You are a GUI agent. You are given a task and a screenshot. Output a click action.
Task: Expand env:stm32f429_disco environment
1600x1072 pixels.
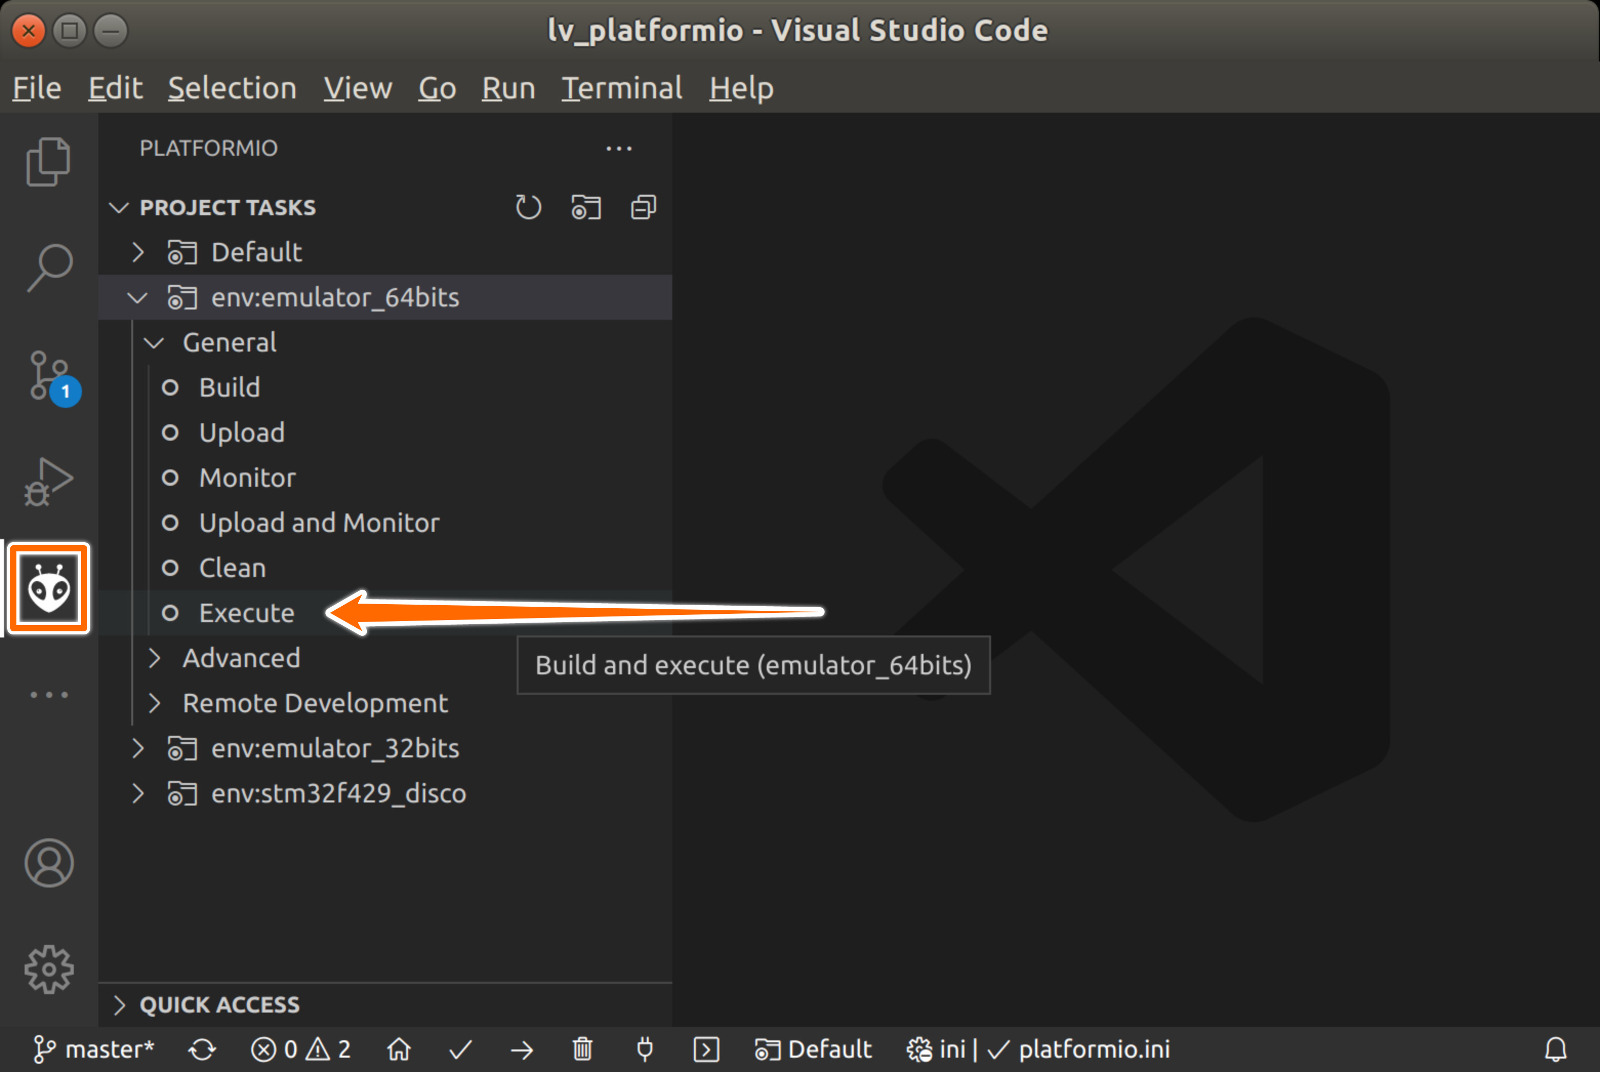tap(385, 793)
